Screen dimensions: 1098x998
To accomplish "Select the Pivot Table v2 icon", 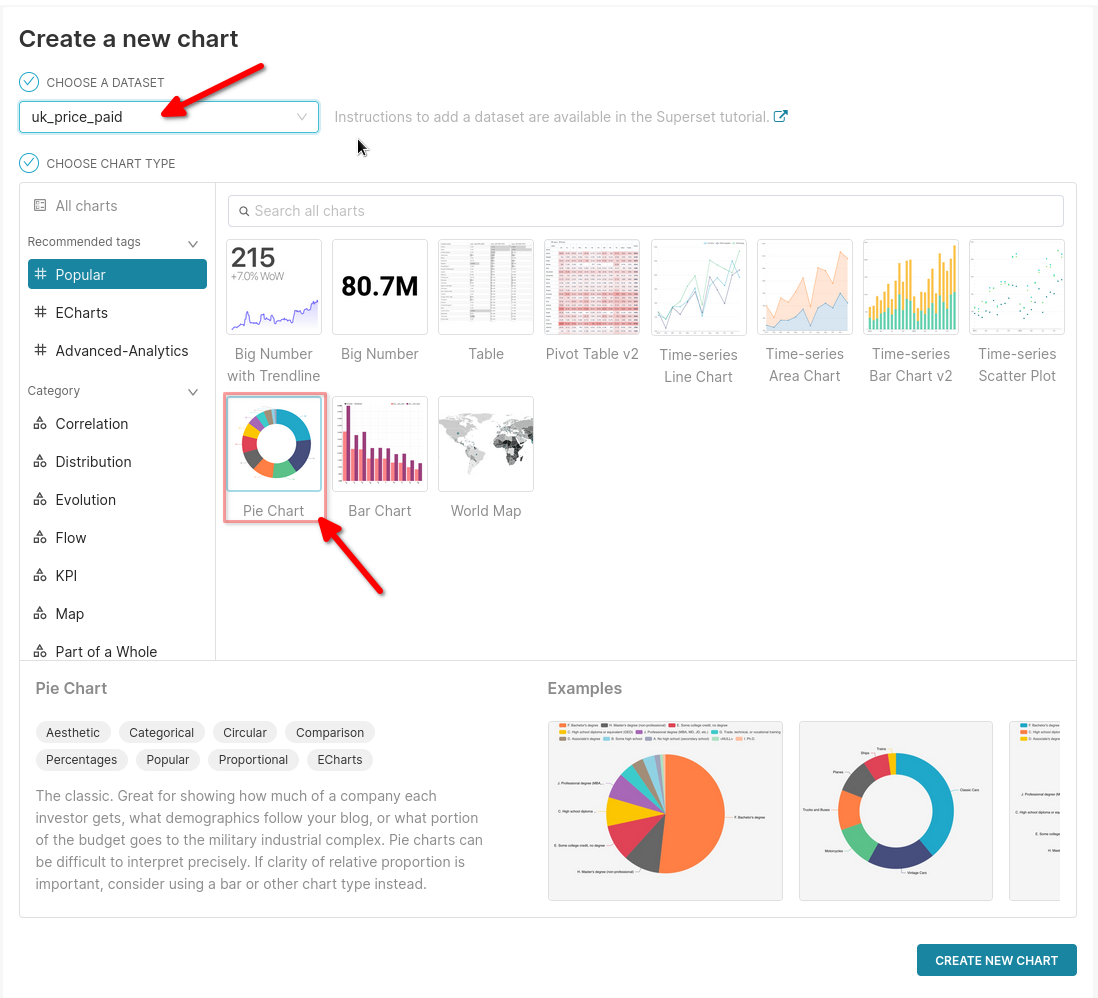I will pos(592,287).
